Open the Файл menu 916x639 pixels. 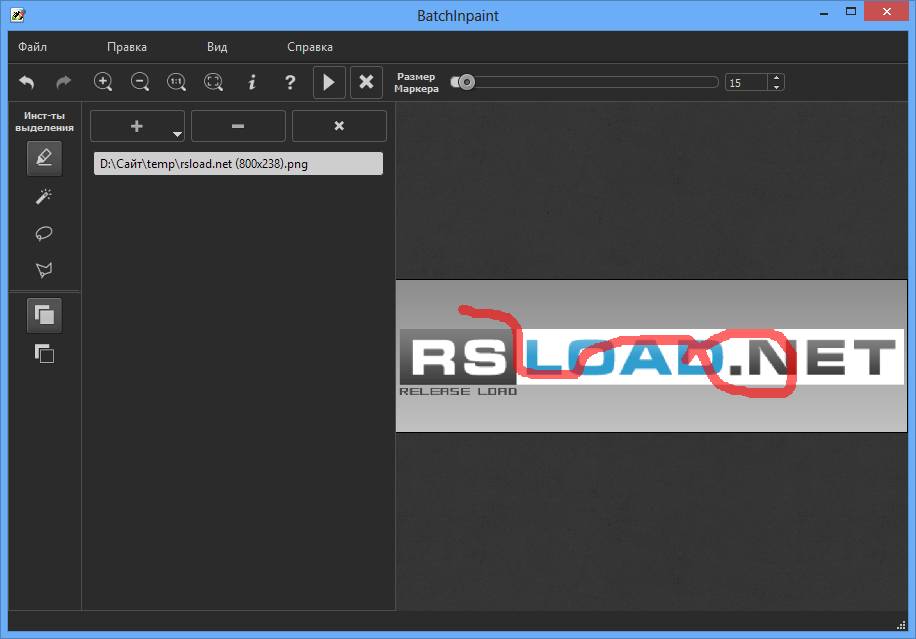pyautogui.click(x=32, y=47)
